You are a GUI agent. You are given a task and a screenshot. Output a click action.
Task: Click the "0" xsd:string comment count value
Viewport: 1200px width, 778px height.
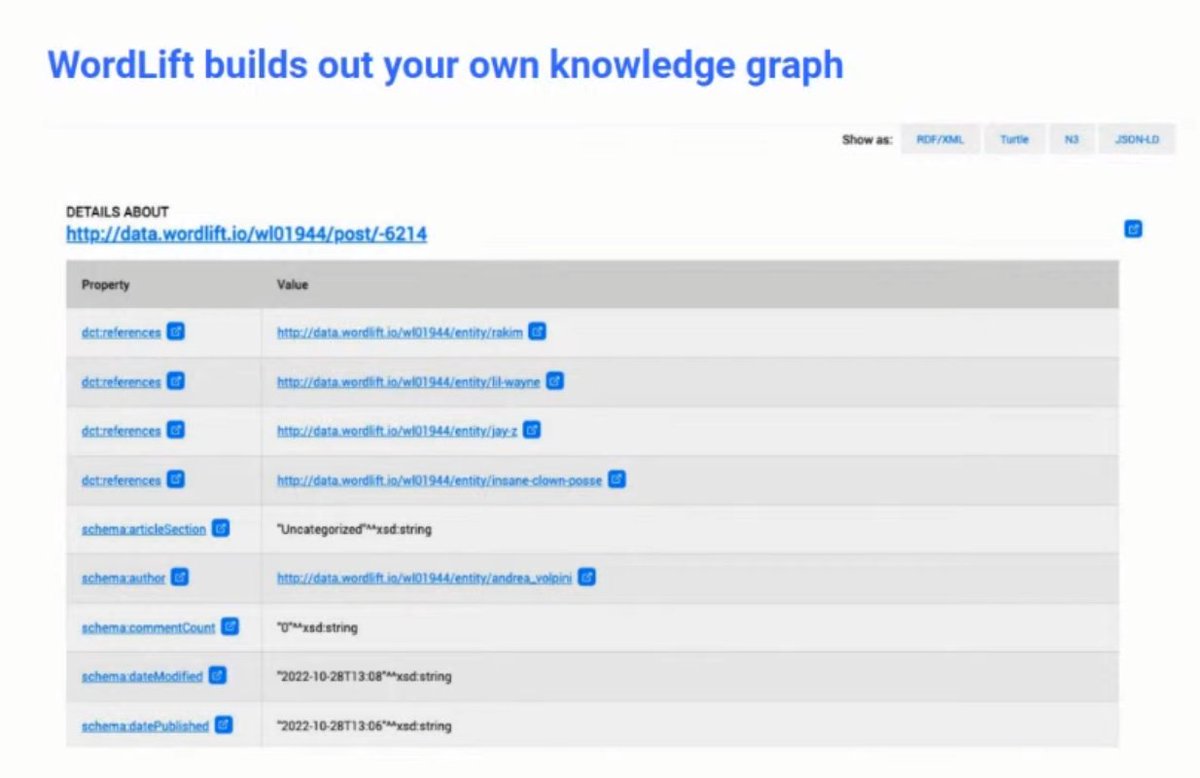(x=317, y=628)
